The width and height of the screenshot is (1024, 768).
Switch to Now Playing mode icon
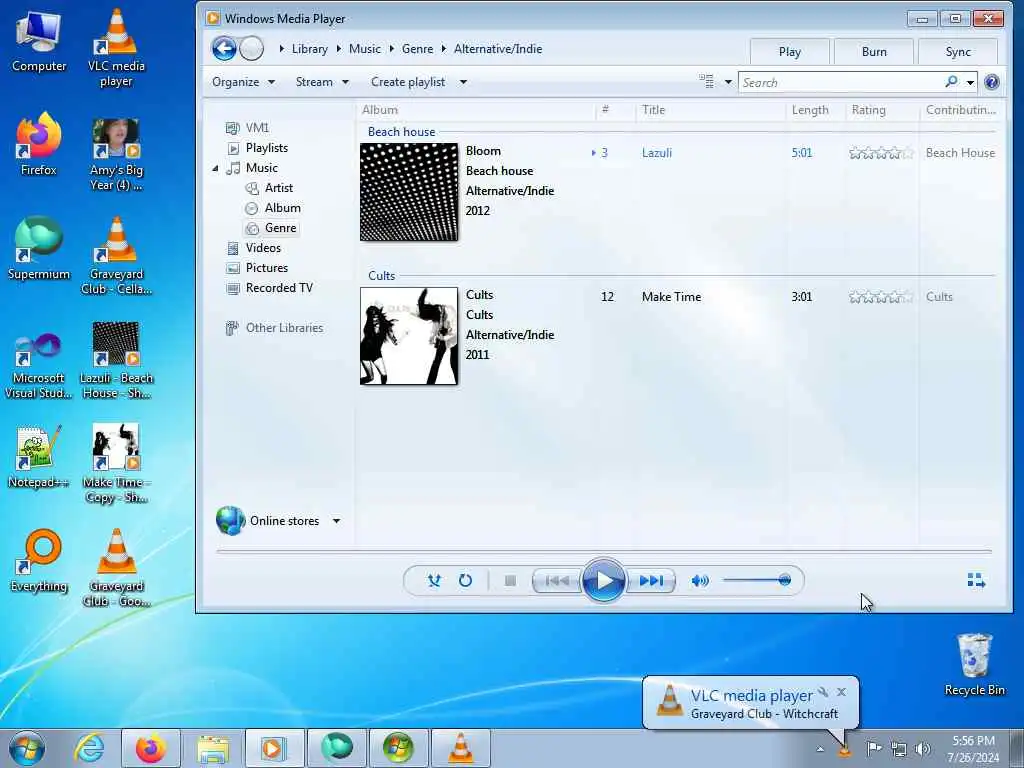(976, 580)
